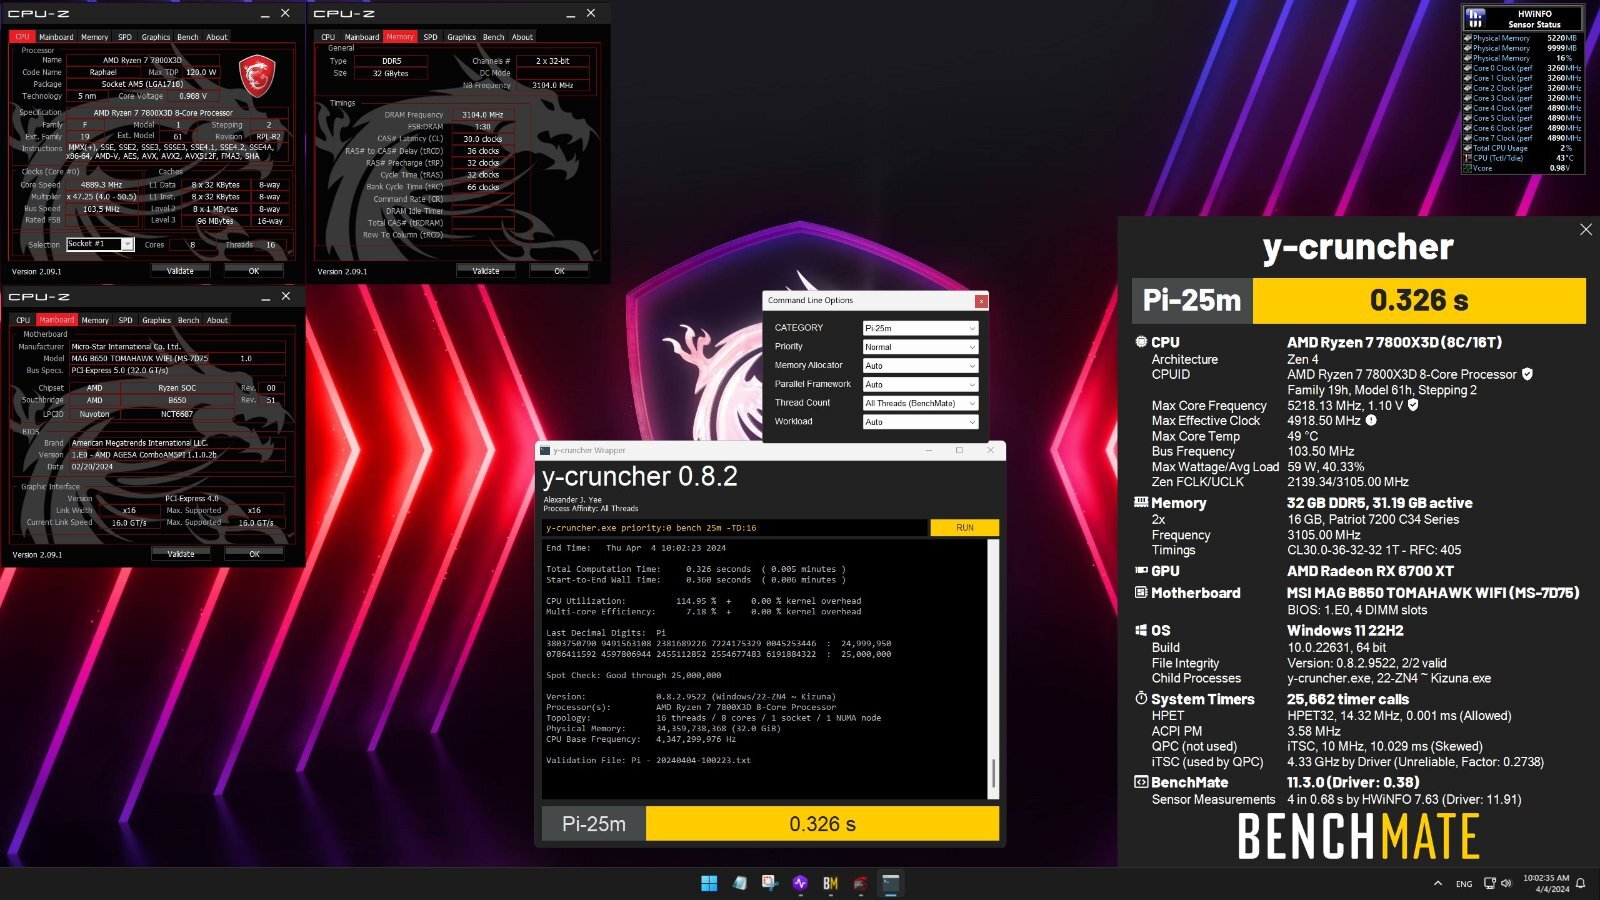The height and width of the screenshot is (900, 1600).
Task: Click the yellow RUN button in y-cruncher
Action: tap(964, 527)
